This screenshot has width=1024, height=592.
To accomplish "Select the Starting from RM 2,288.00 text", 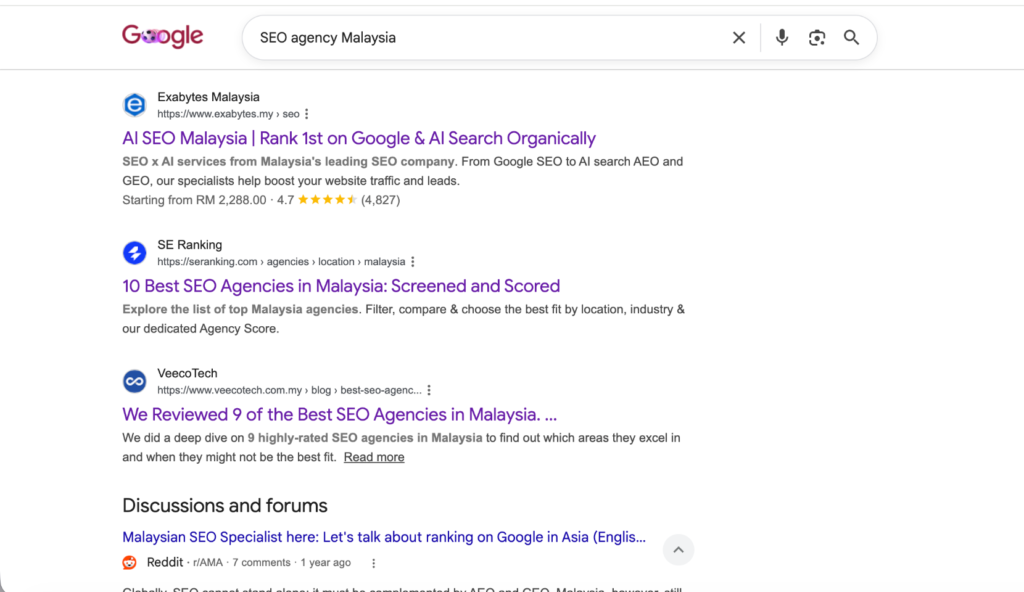I will 194,200.
